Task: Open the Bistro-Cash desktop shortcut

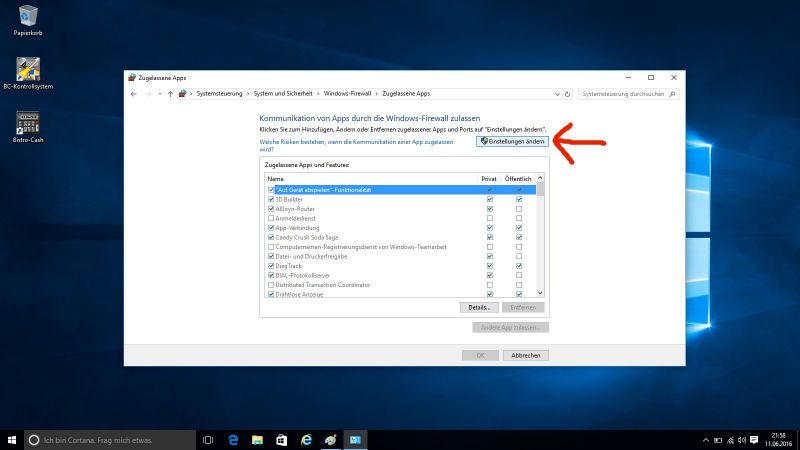Action: (28, 127)
